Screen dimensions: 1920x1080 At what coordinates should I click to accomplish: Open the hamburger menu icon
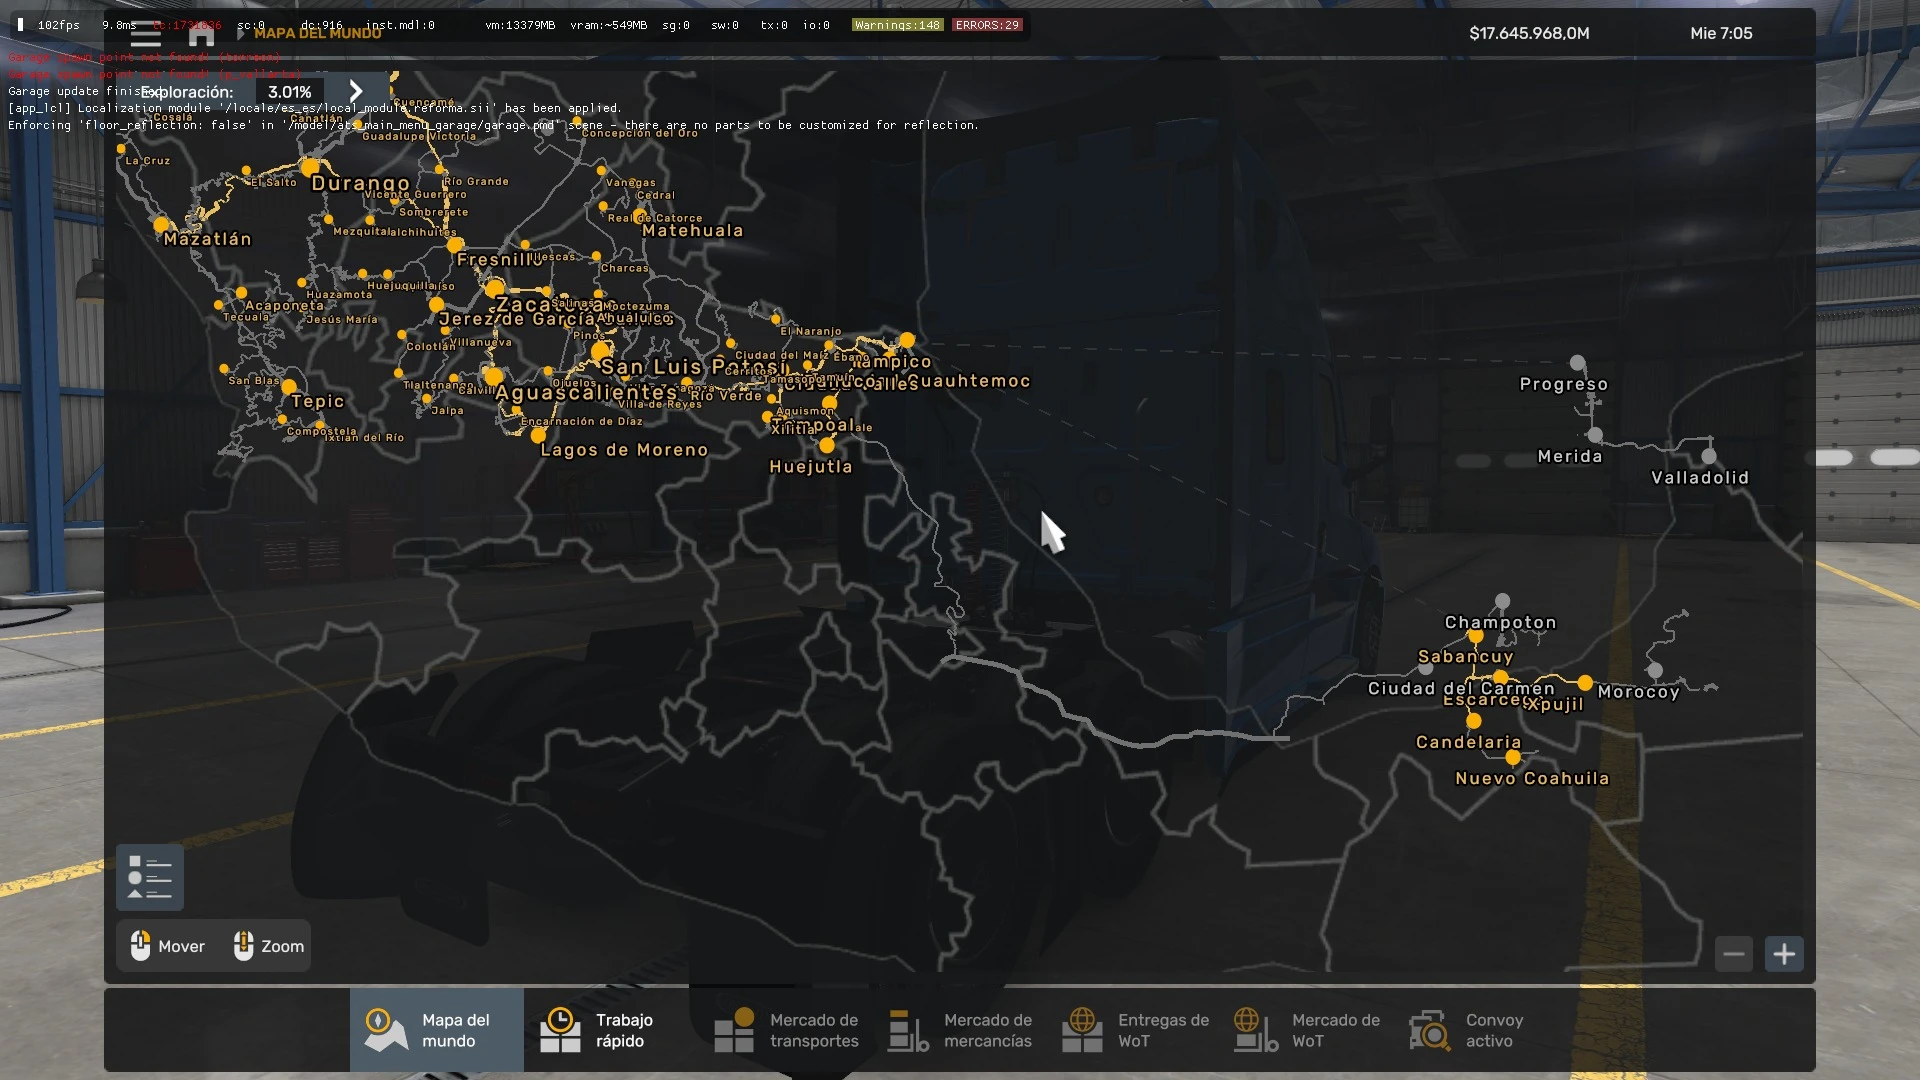coord(146,34)
